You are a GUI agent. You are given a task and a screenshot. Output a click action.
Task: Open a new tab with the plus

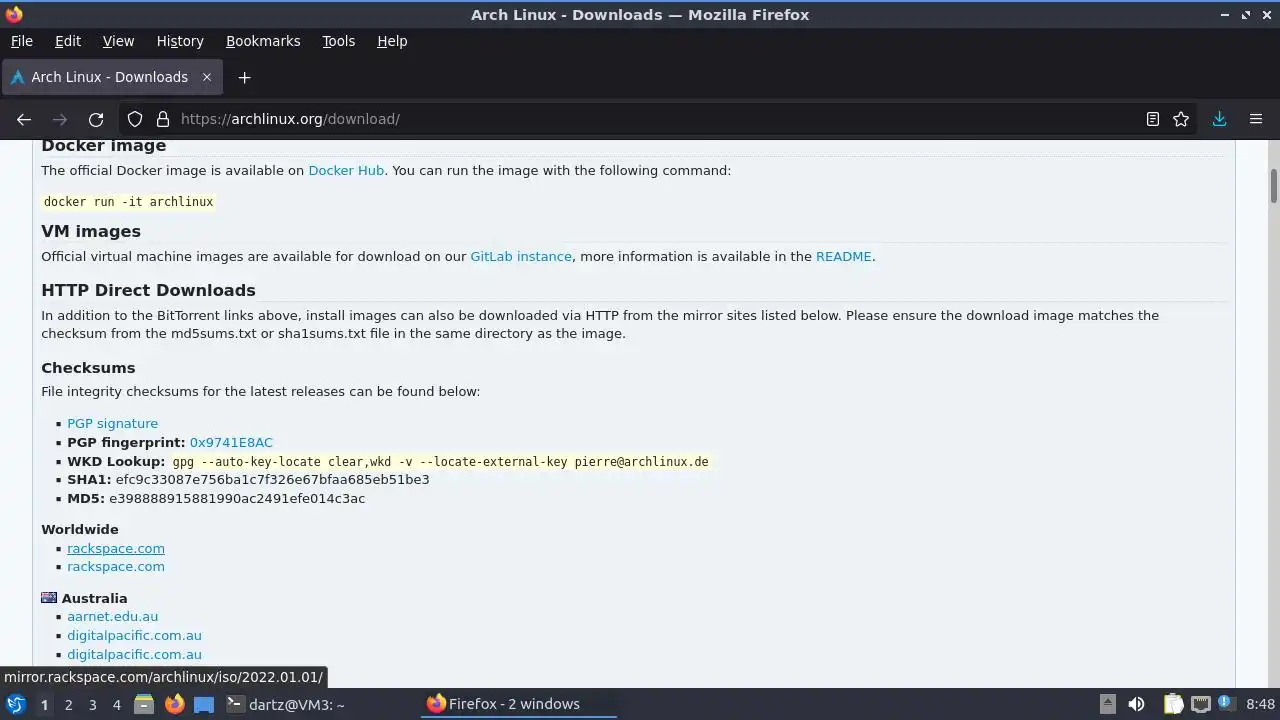[244, 77]
